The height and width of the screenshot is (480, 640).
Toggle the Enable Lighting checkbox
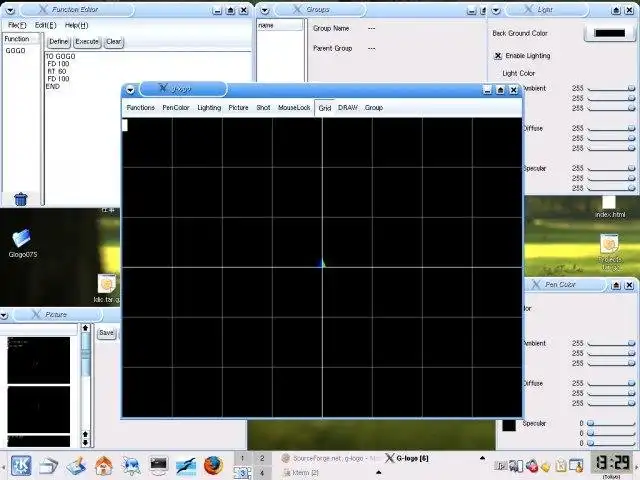coord(498,56)
